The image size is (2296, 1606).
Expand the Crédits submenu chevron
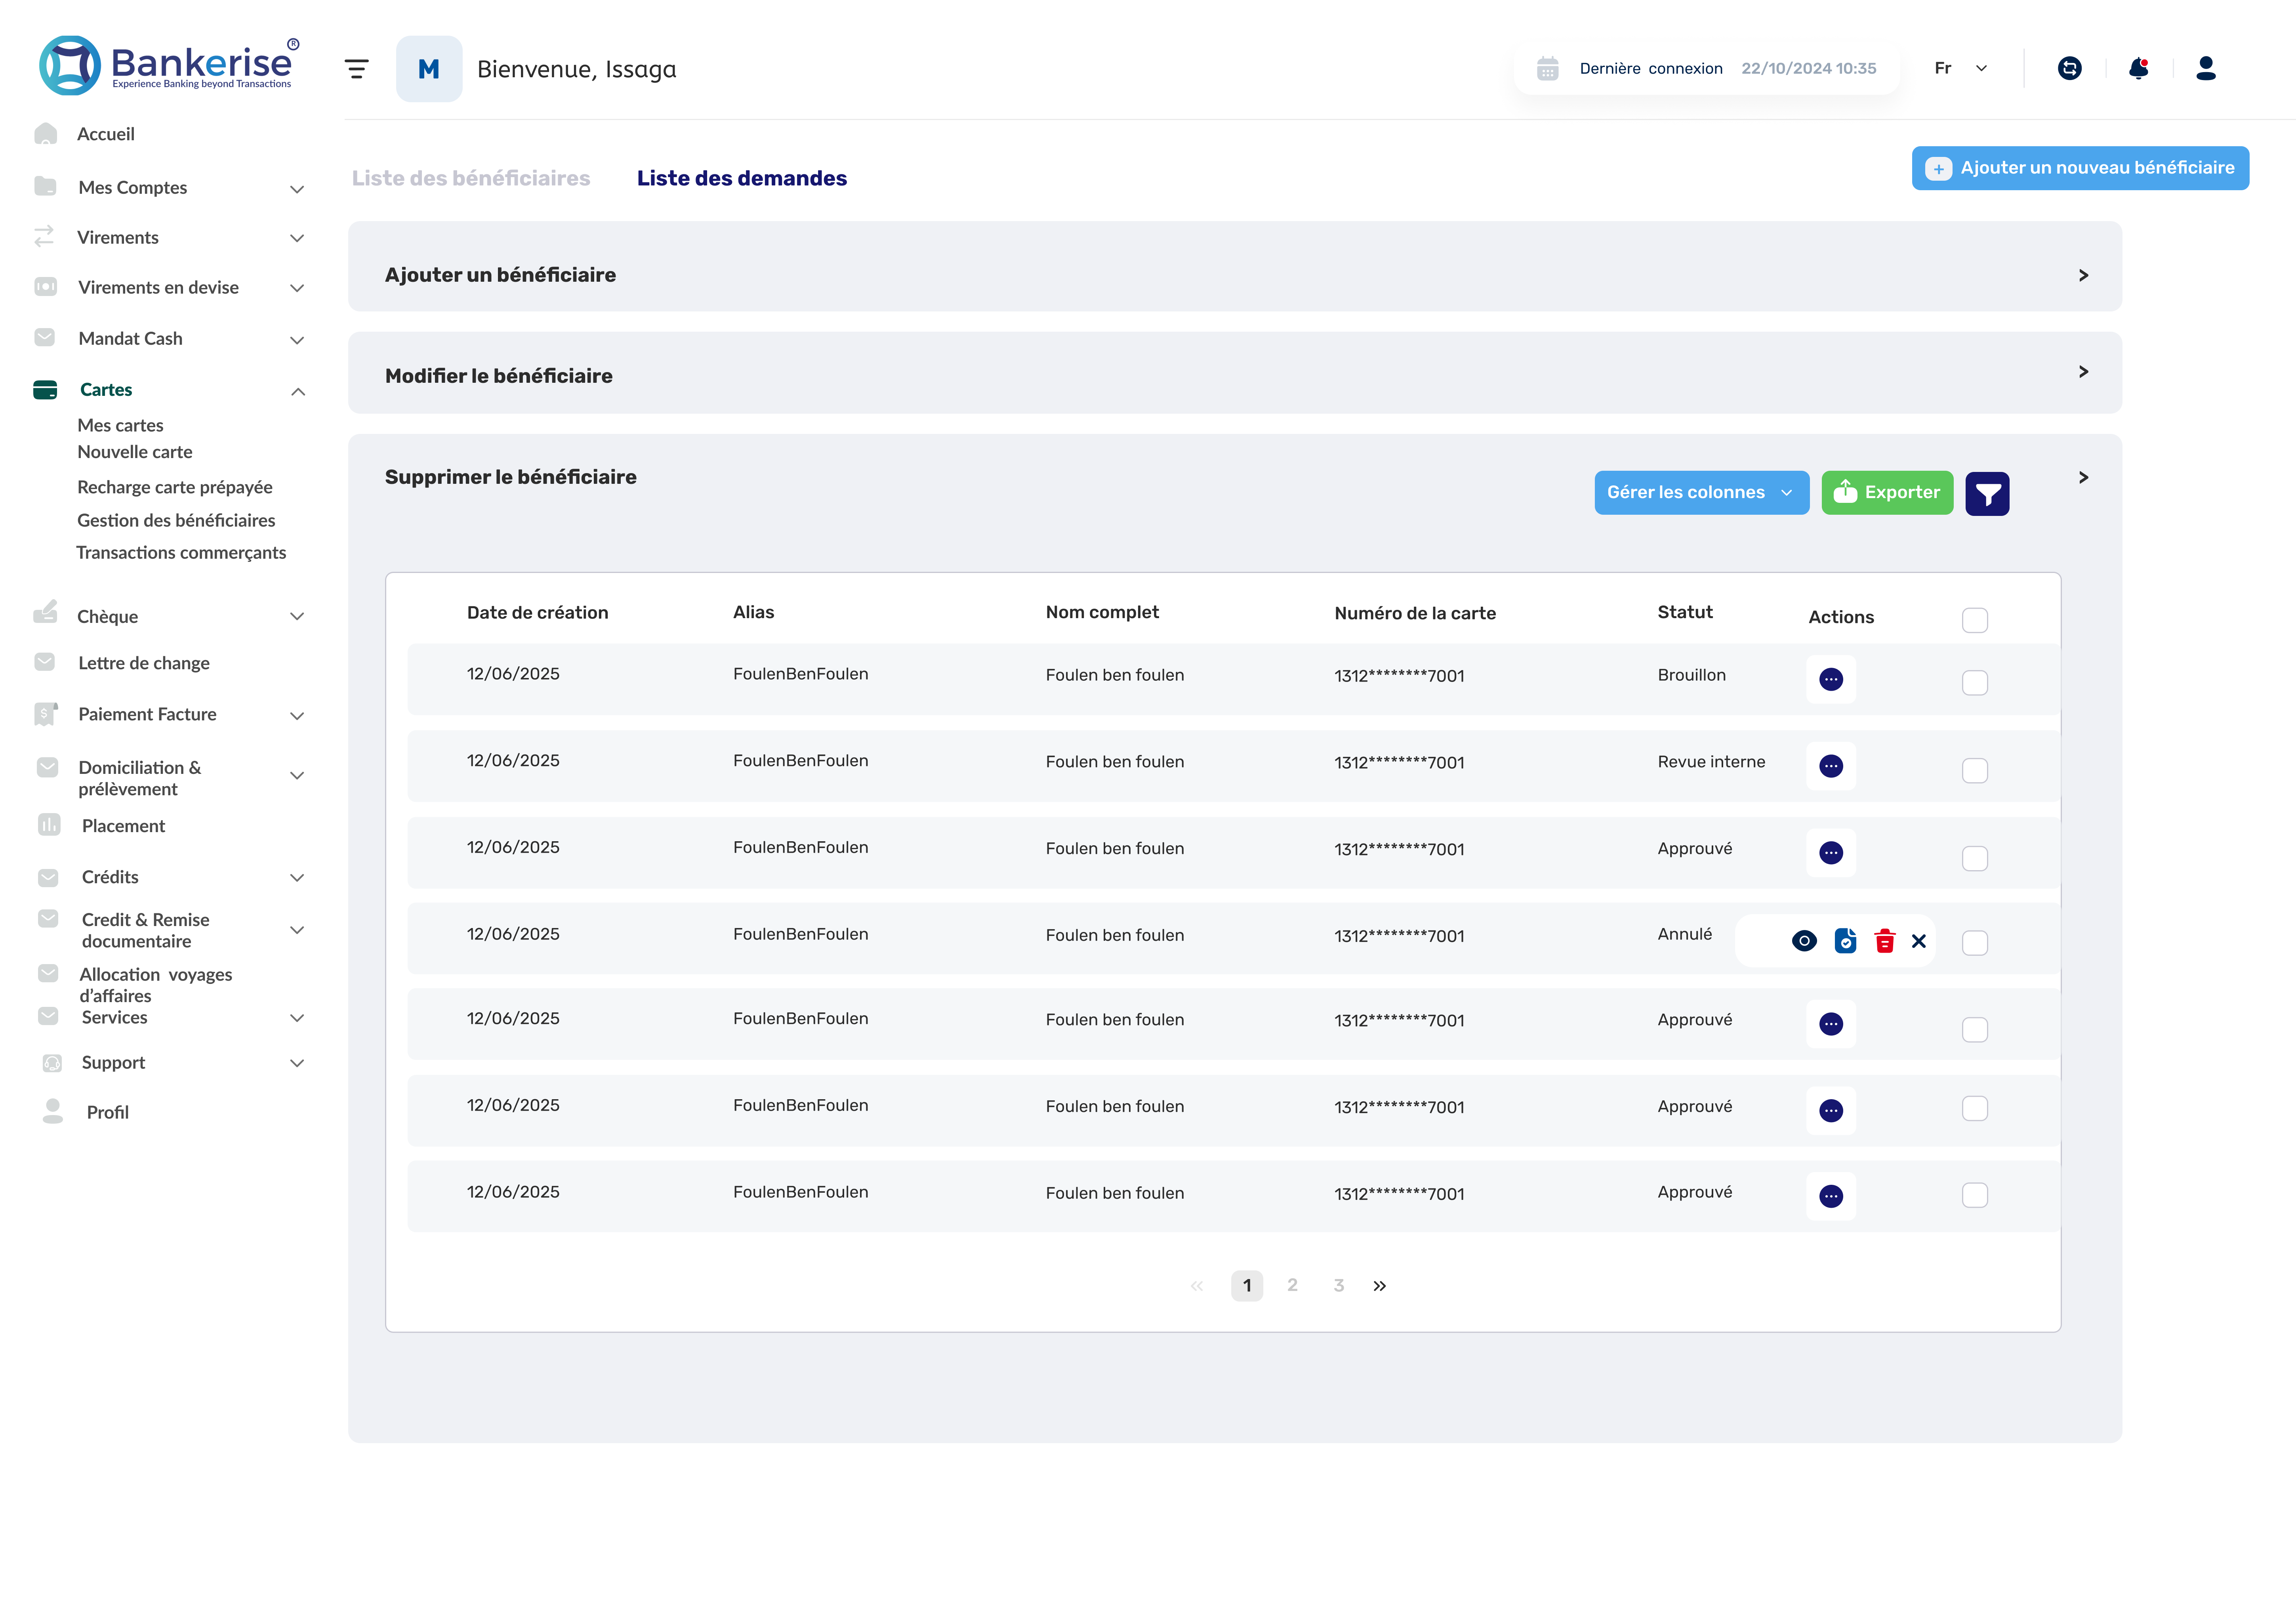pos(297,878)
